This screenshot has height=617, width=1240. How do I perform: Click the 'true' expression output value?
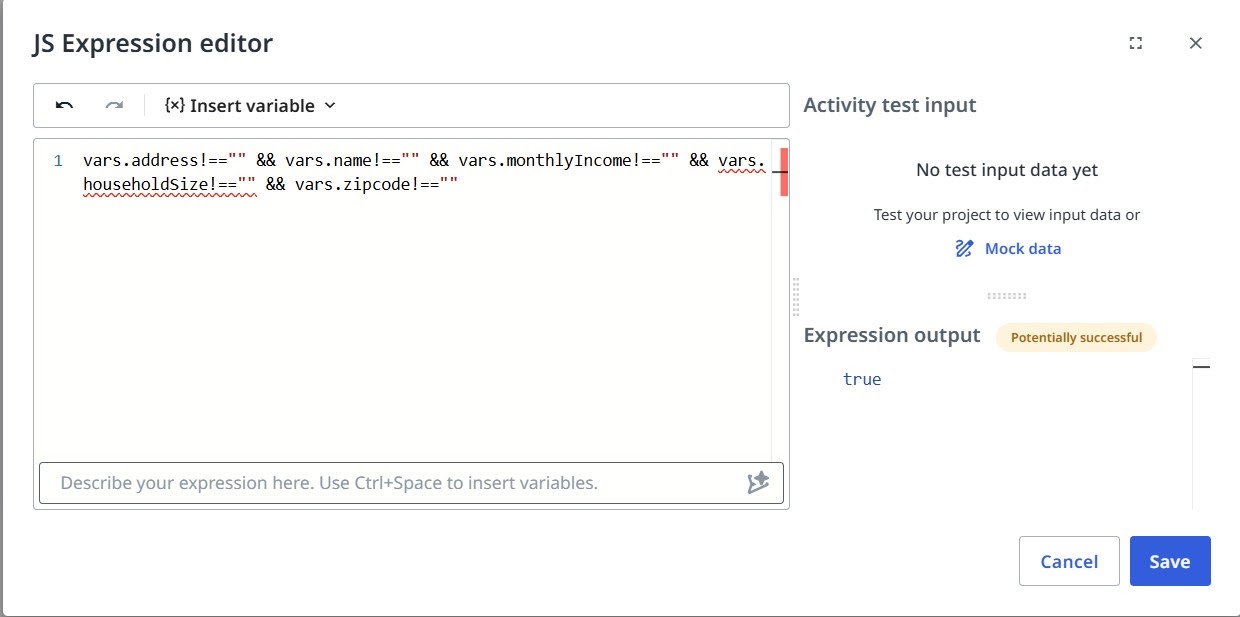(862, 379)
